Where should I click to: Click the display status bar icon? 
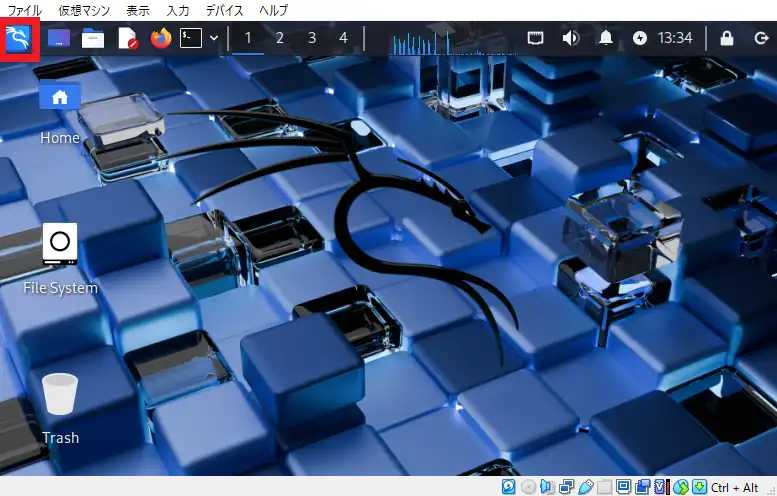point(623,487)
